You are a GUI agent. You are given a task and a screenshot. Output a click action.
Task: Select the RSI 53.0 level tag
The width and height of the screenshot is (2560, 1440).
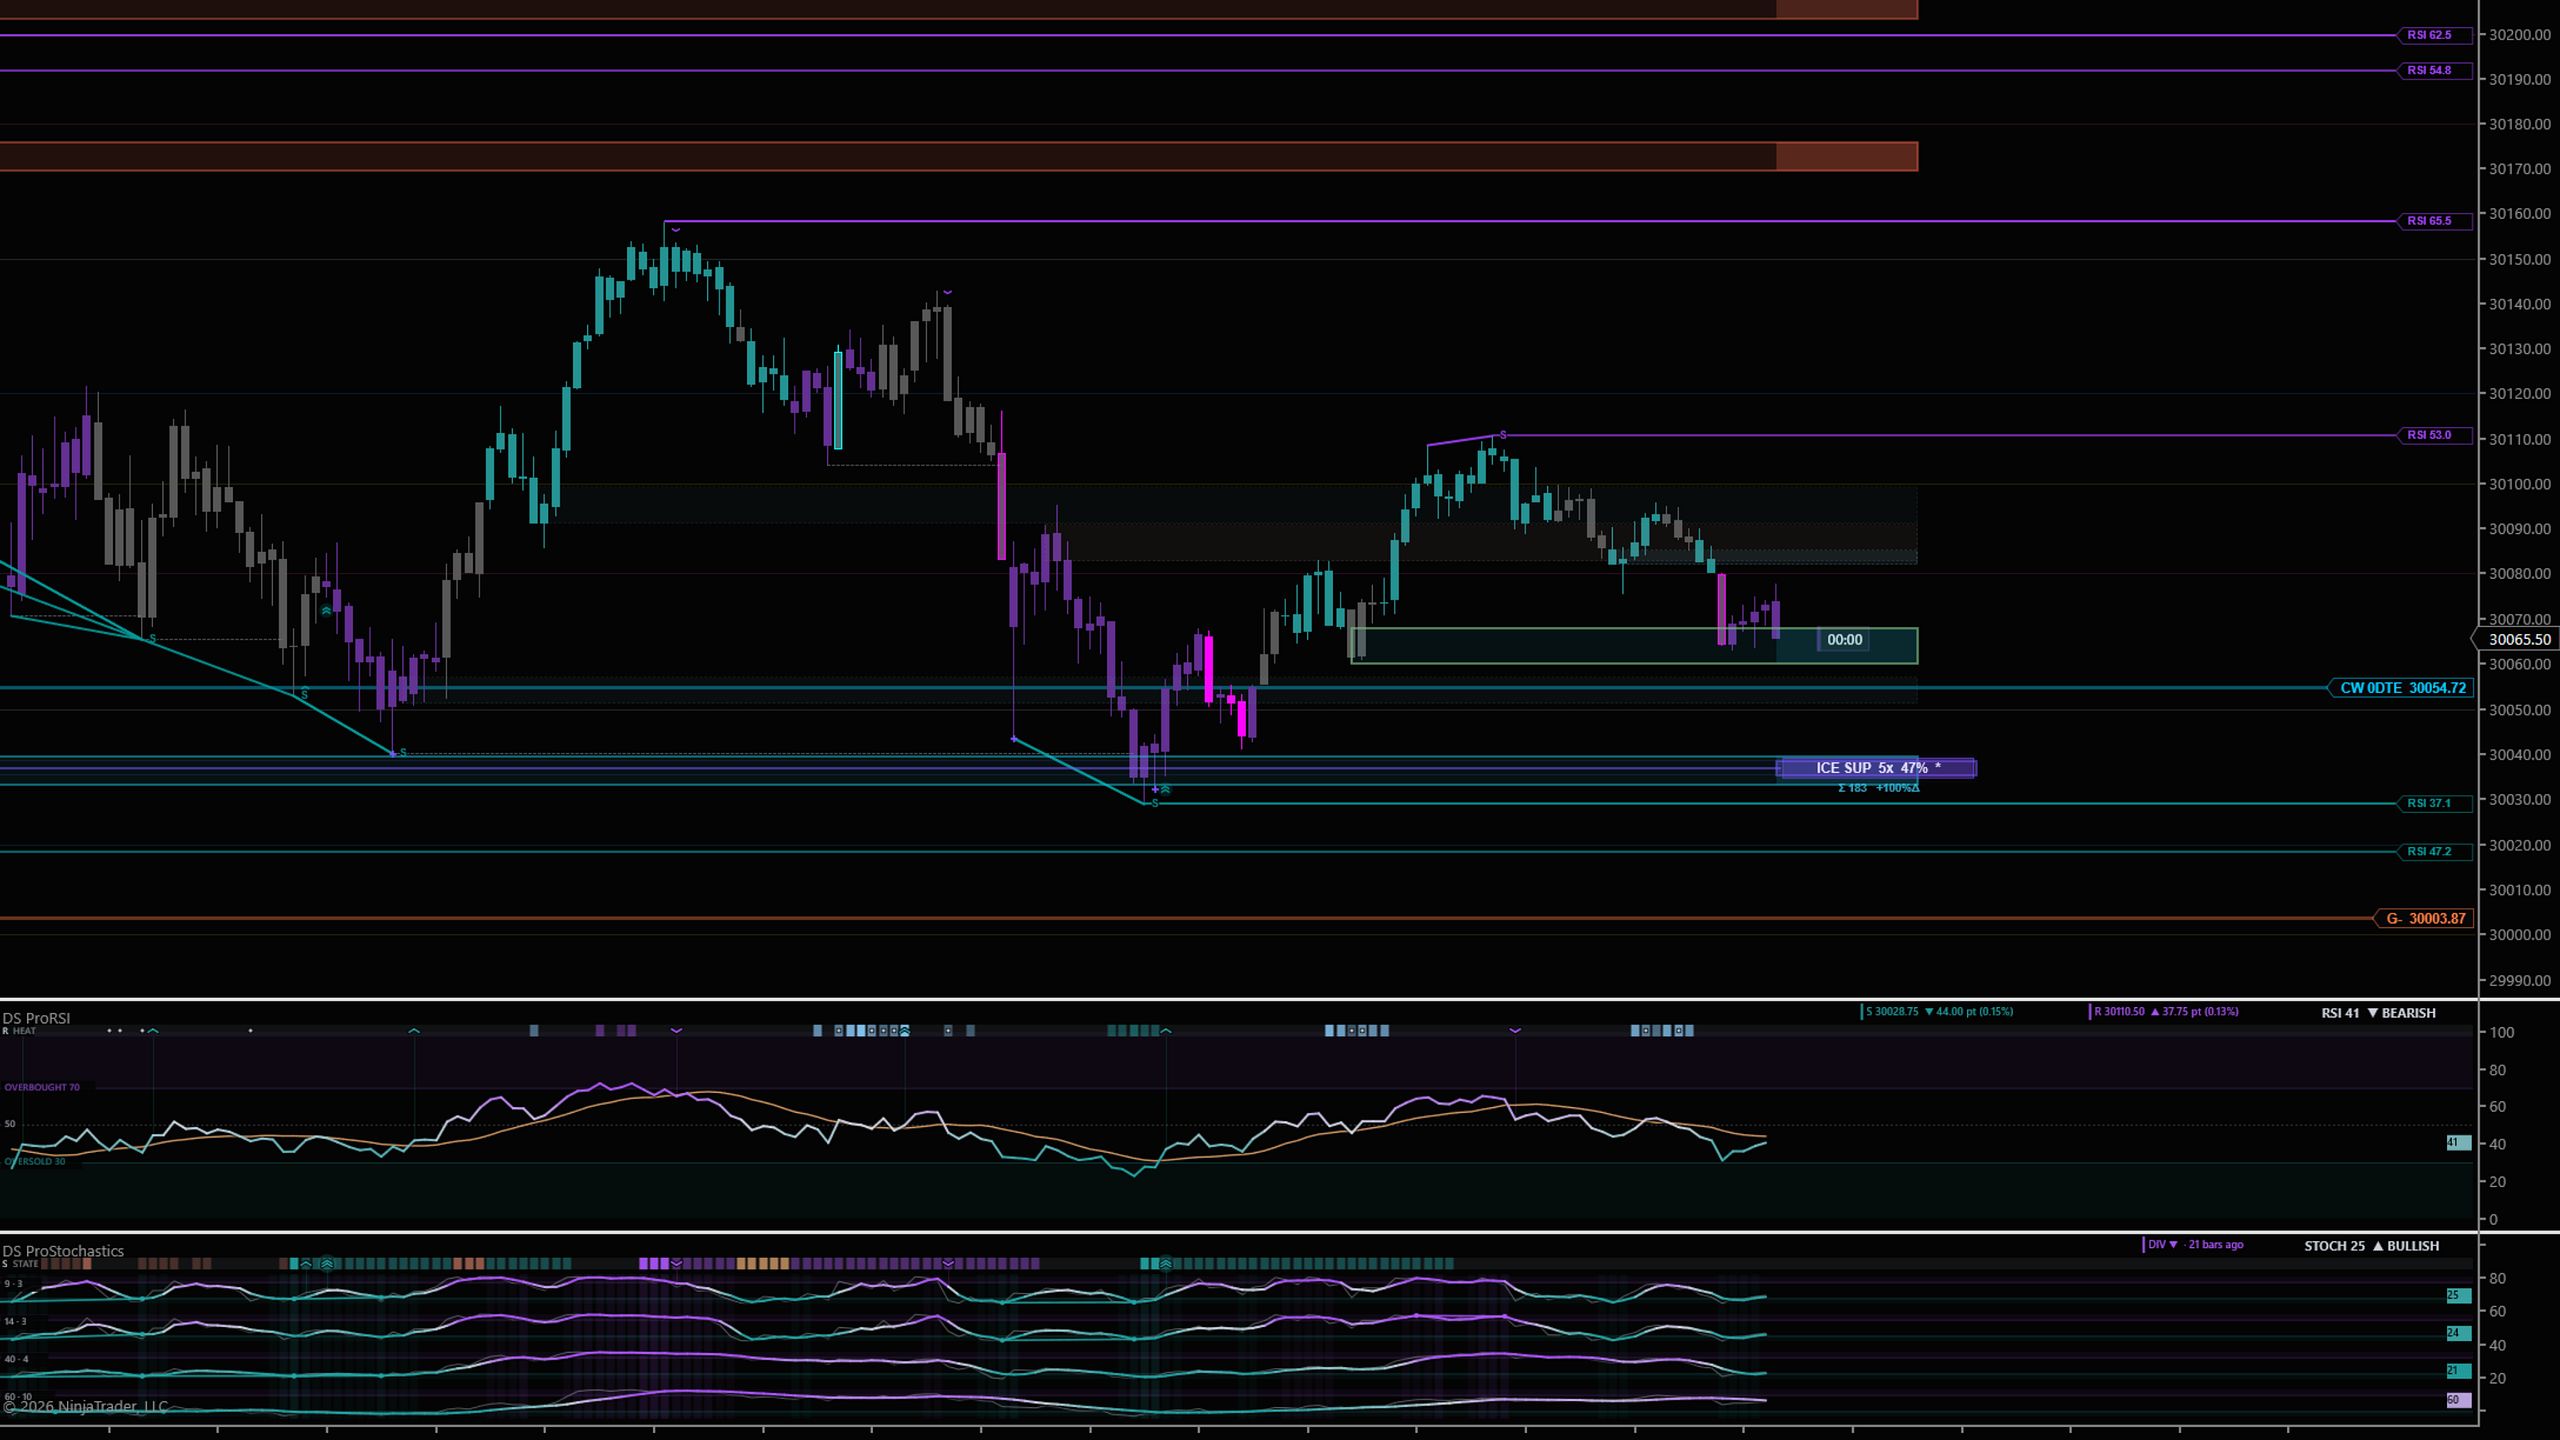click(2435, 435)
